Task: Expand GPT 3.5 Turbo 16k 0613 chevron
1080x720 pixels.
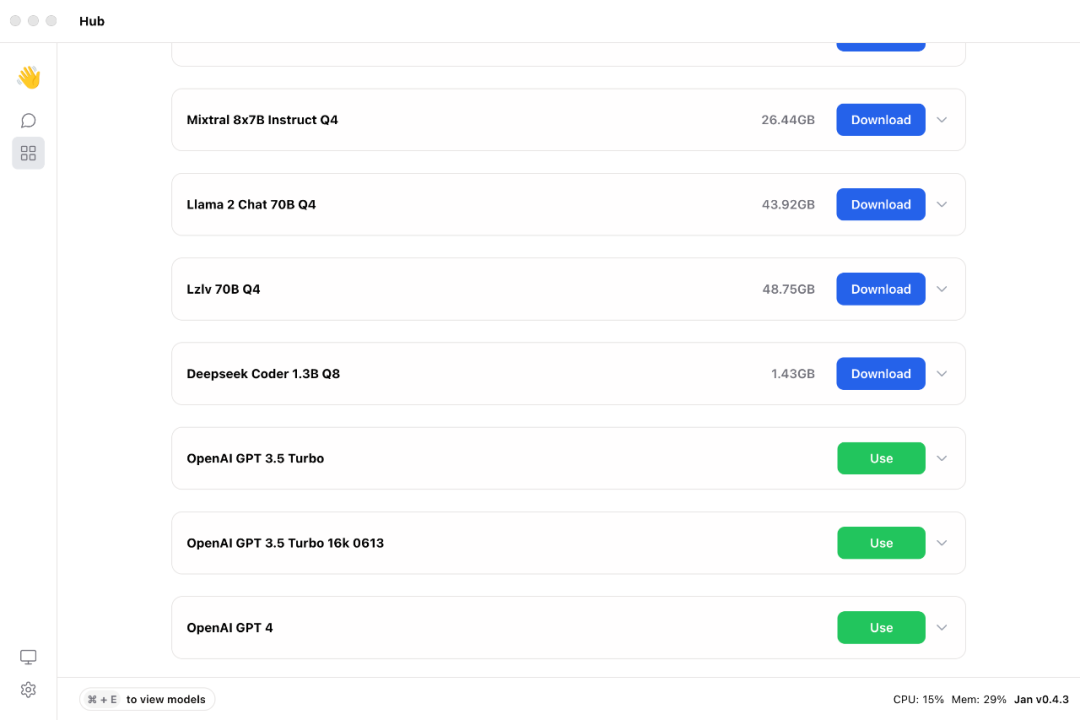Action: [942, 543]
